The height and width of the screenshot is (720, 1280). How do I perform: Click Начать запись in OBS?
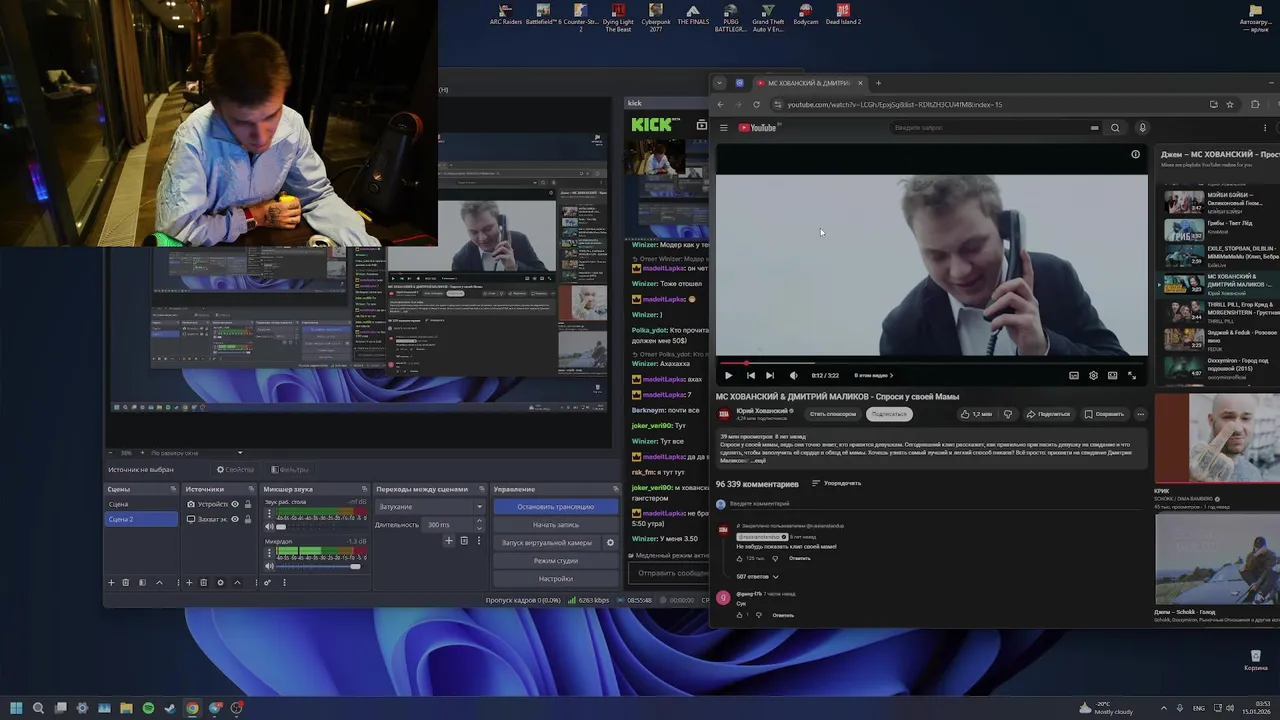(x=555, y=524)
